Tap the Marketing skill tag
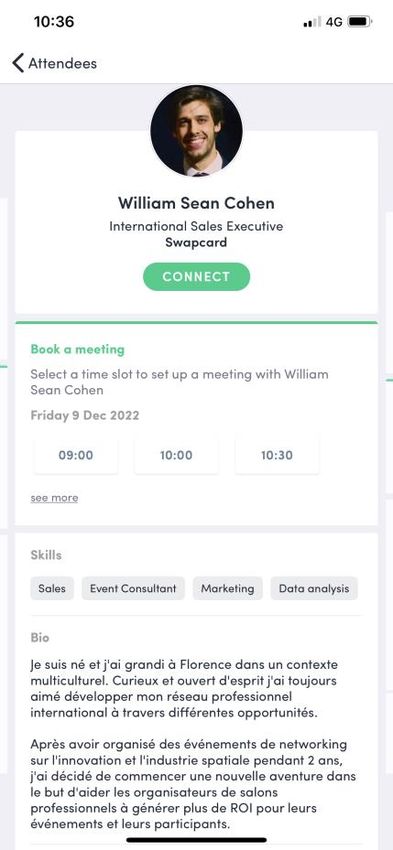 click(228, 588)
